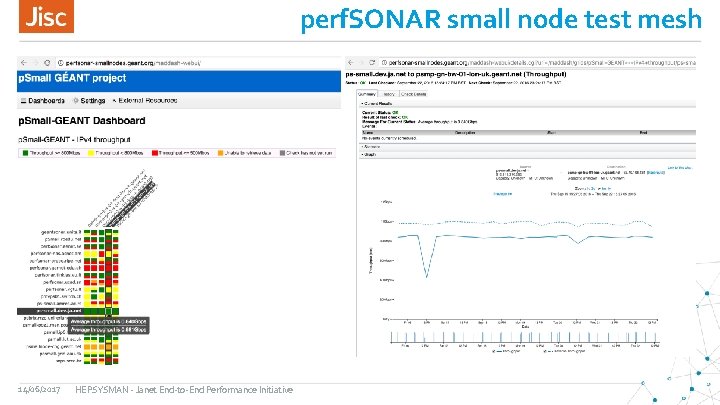Click the pSmall-GEANT Dashboard heading
This screenshot has width=720, height=405.
pyautogui.click(x=82, y=121)
